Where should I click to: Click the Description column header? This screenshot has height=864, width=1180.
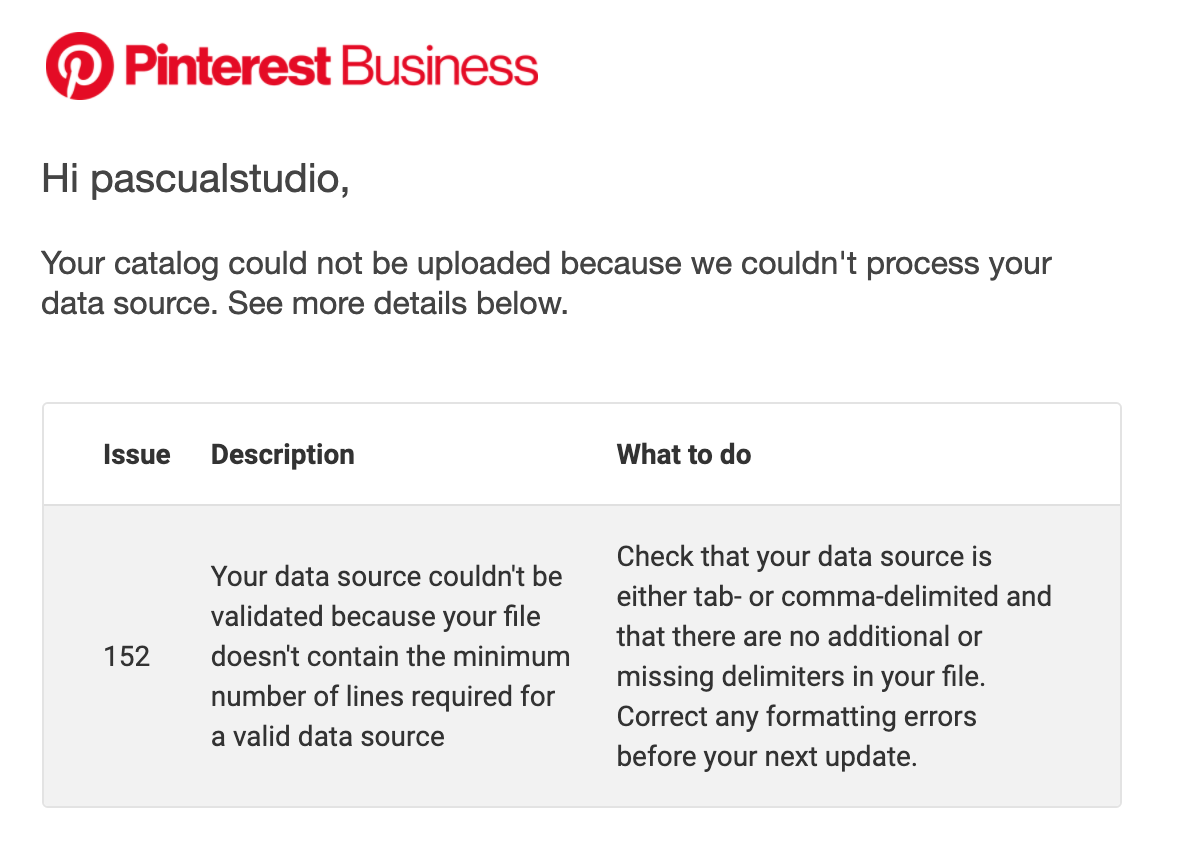pos(282,455)
